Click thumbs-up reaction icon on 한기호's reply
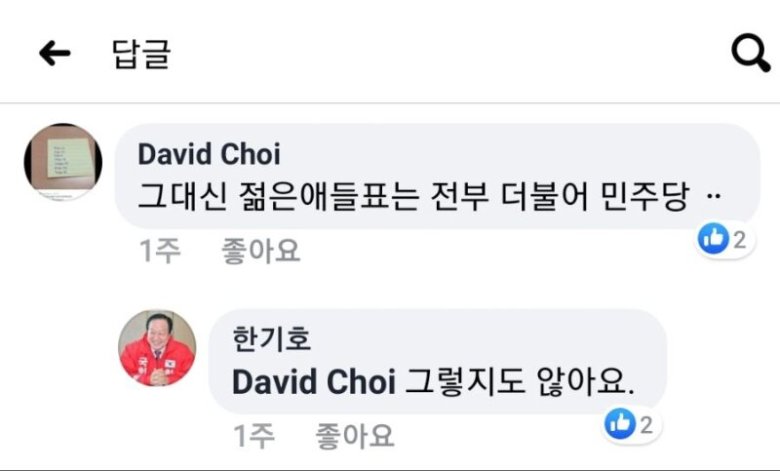This screenshot has width=780, height=471. (620, 424)
